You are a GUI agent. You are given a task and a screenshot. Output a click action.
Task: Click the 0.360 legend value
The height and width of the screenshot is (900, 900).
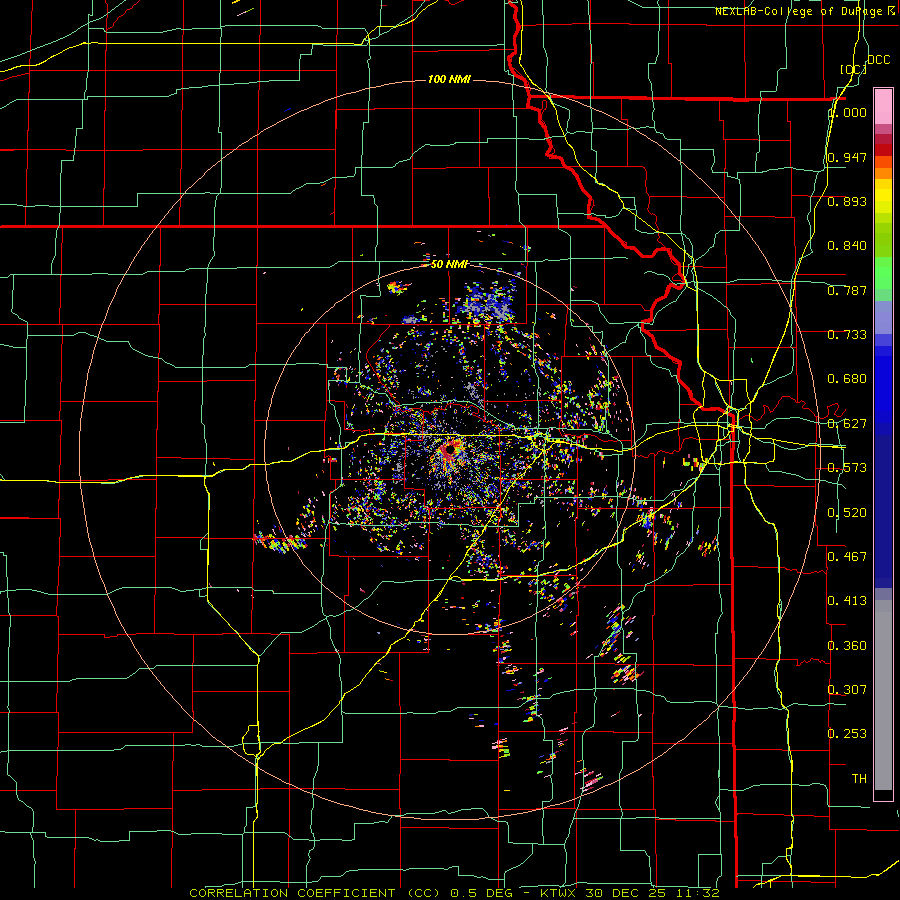coord(847,646)
